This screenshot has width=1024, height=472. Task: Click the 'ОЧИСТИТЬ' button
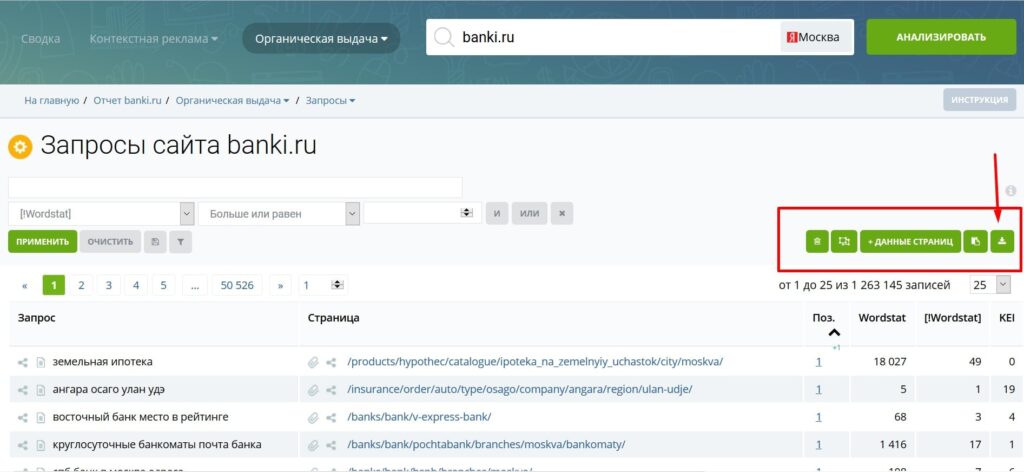pos(110,242)
